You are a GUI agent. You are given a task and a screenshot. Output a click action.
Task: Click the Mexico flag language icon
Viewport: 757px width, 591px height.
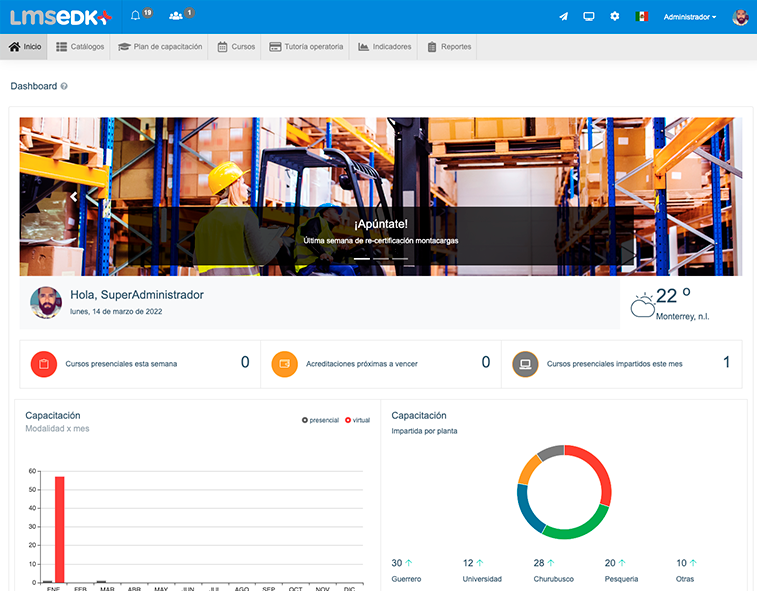pos(641,17)
